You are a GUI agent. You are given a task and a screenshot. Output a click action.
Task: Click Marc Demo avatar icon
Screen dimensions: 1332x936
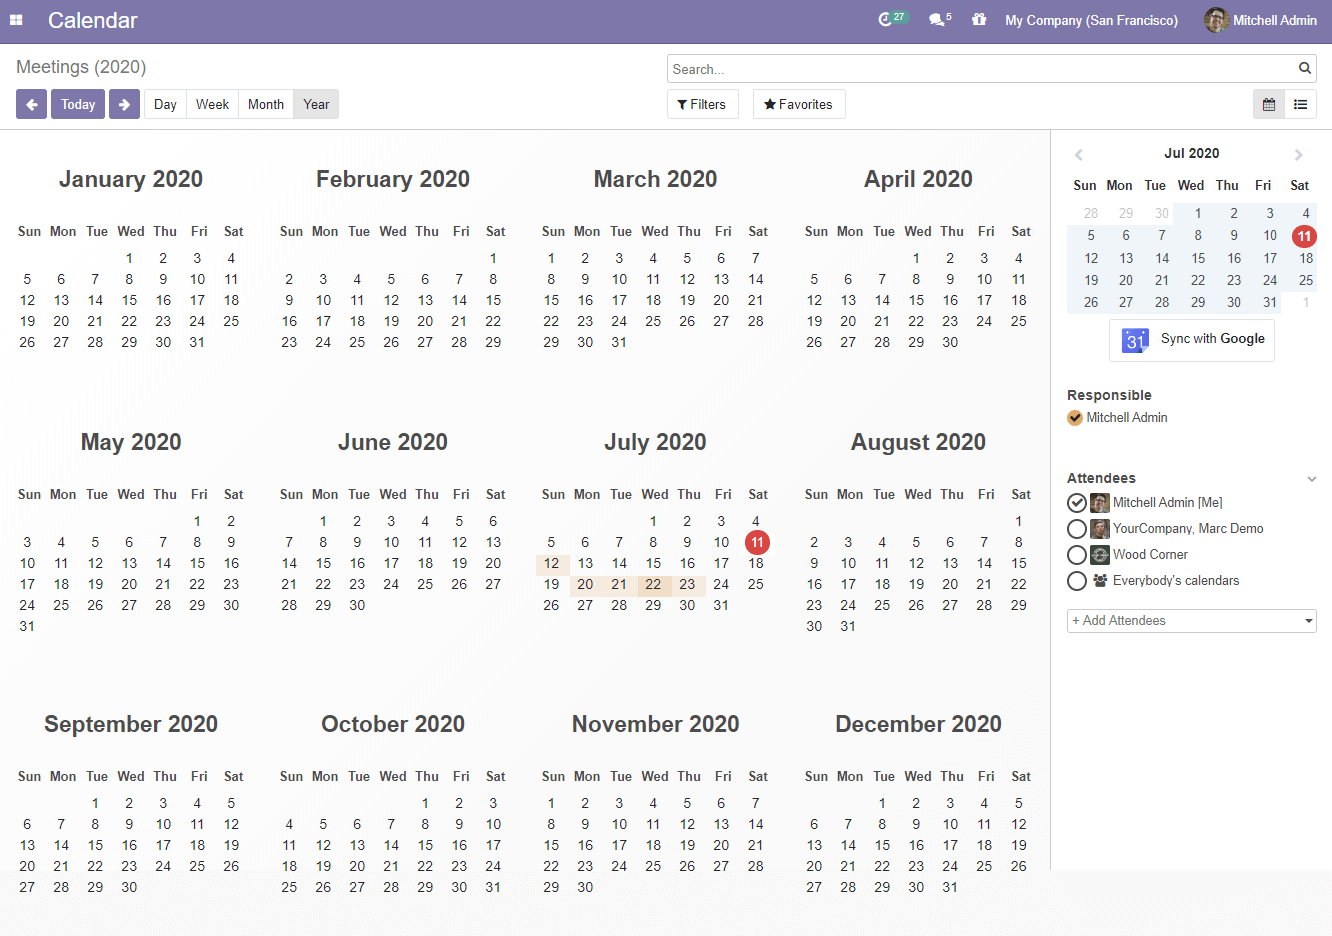1100,528
